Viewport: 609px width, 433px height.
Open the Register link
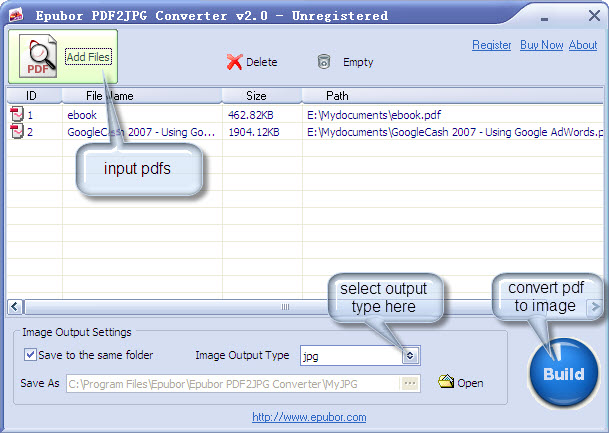click(x=491, y=45)
